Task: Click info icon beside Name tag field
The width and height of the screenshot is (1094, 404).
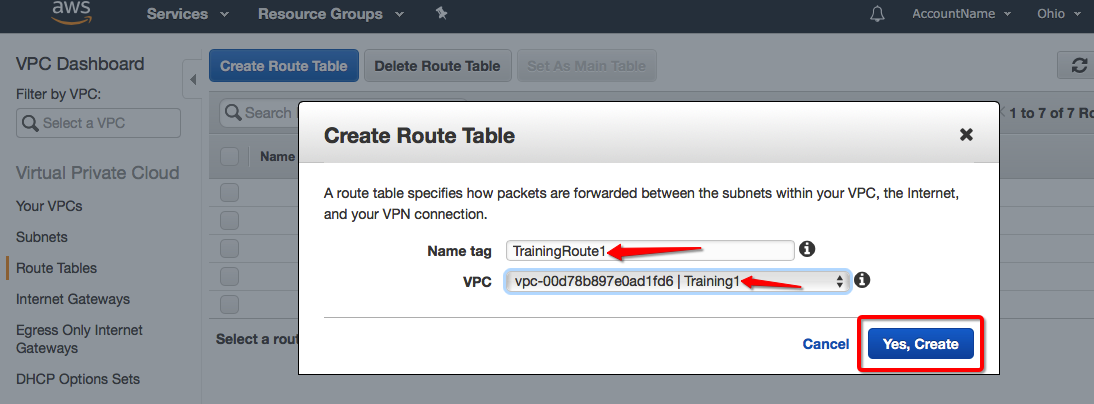Action: click(808, 248)
